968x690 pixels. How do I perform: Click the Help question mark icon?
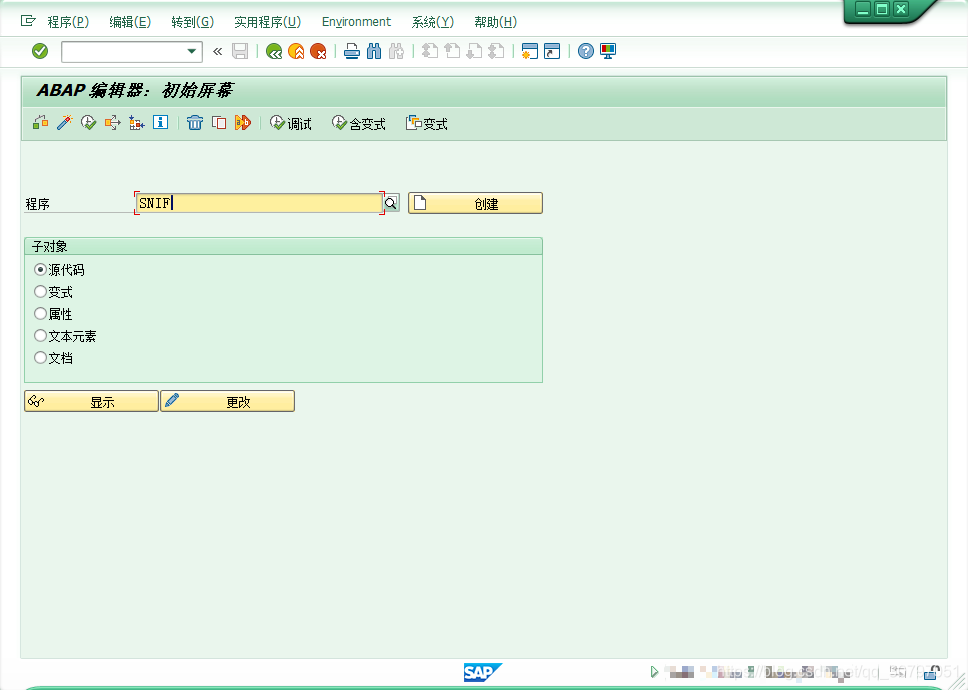coord(586,51)
